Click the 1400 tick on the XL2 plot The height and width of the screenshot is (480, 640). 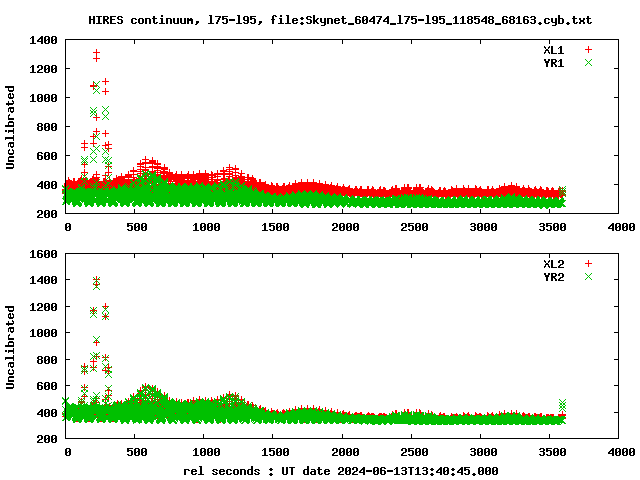43,280
